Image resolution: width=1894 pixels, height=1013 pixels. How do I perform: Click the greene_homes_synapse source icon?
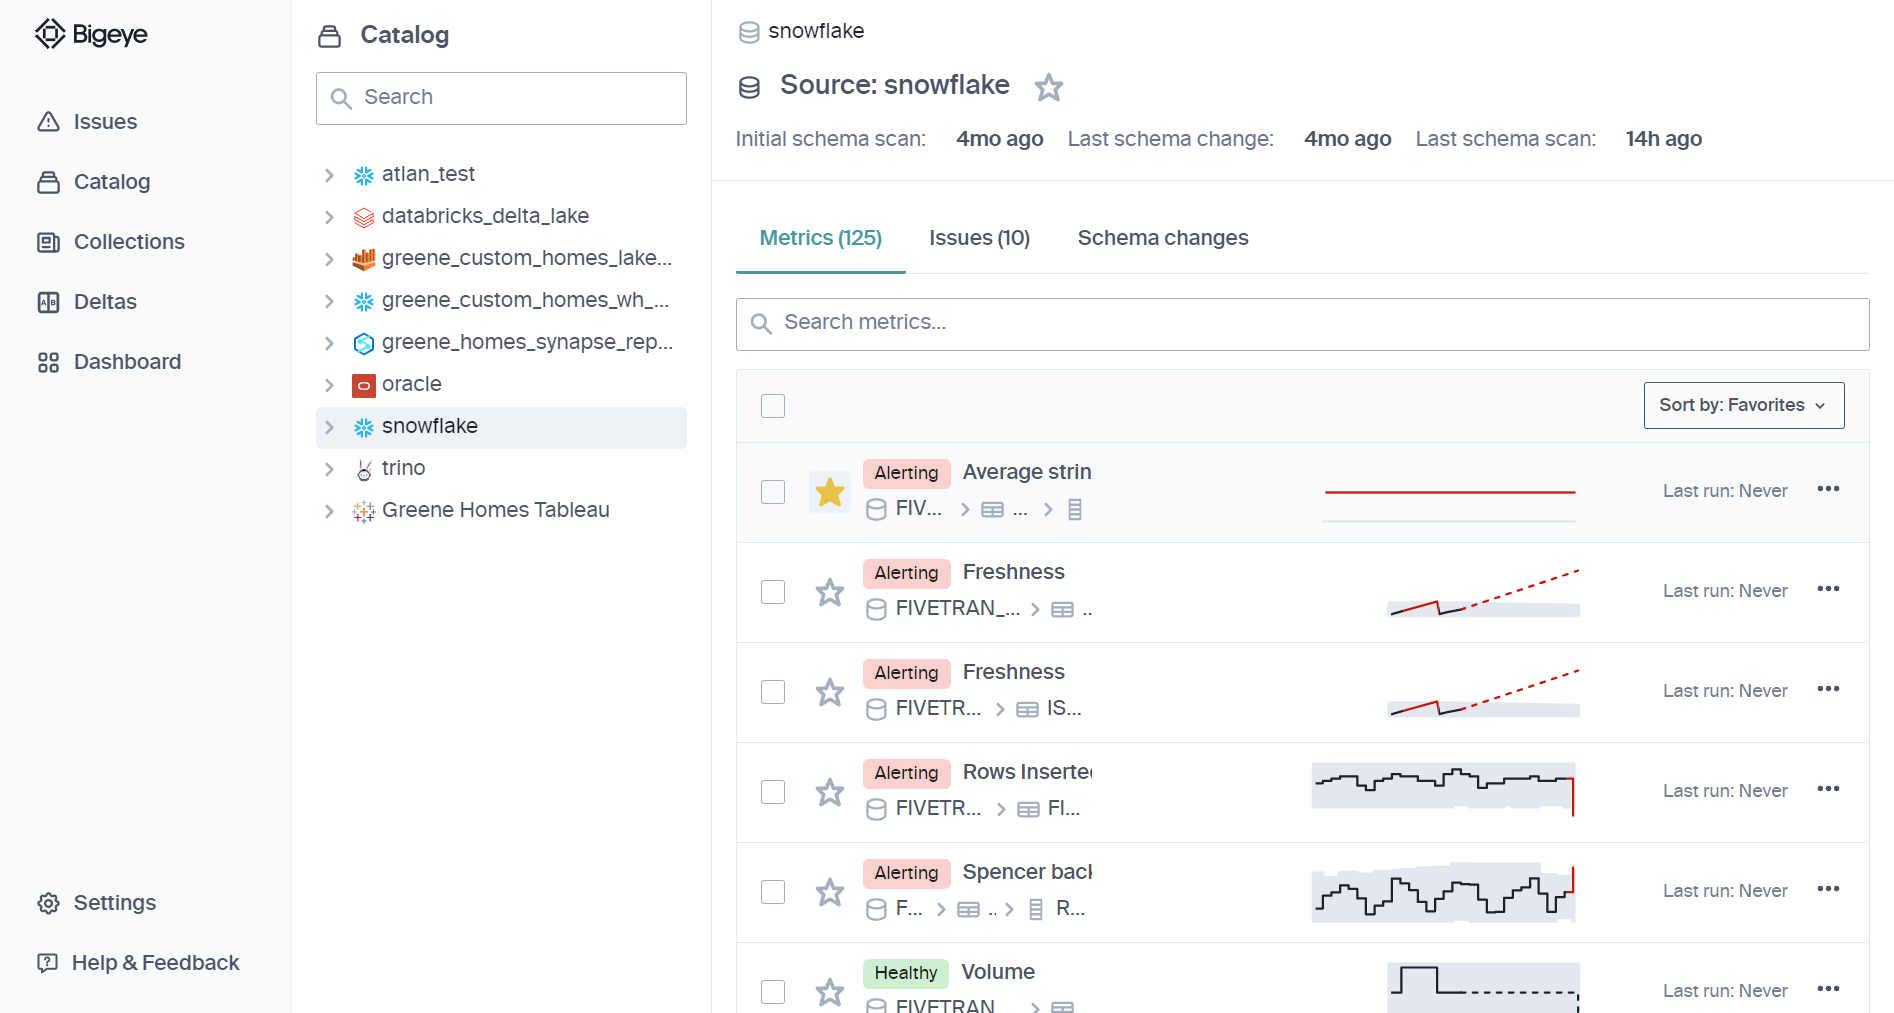(364, 343)
